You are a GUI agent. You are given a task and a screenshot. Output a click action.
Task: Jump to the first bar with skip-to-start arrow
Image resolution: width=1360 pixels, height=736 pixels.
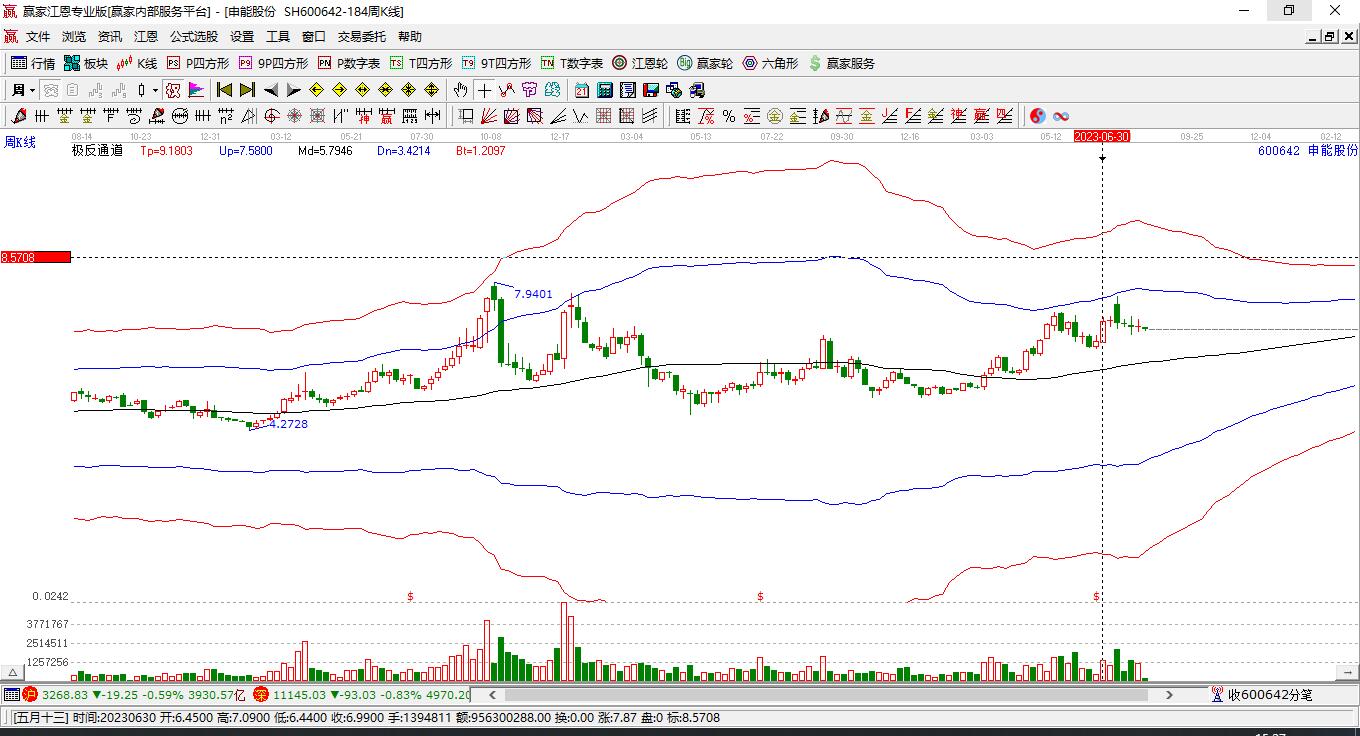[224, 90]
